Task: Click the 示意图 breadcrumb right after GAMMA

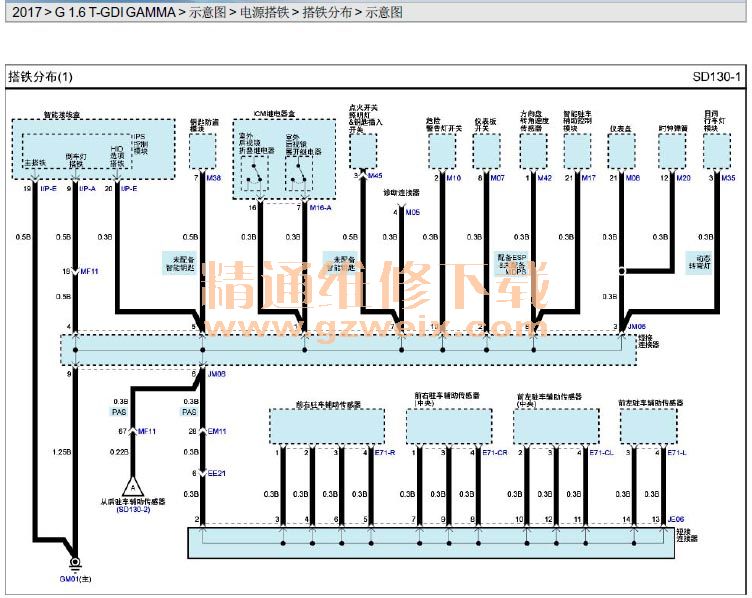Action: [x=207, y=12]
